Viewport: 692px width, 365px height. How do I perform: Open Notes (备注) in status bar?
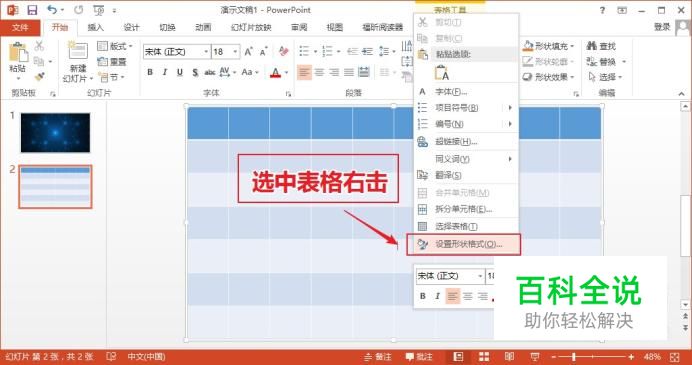pyautogui.click(x=378, y=357)
